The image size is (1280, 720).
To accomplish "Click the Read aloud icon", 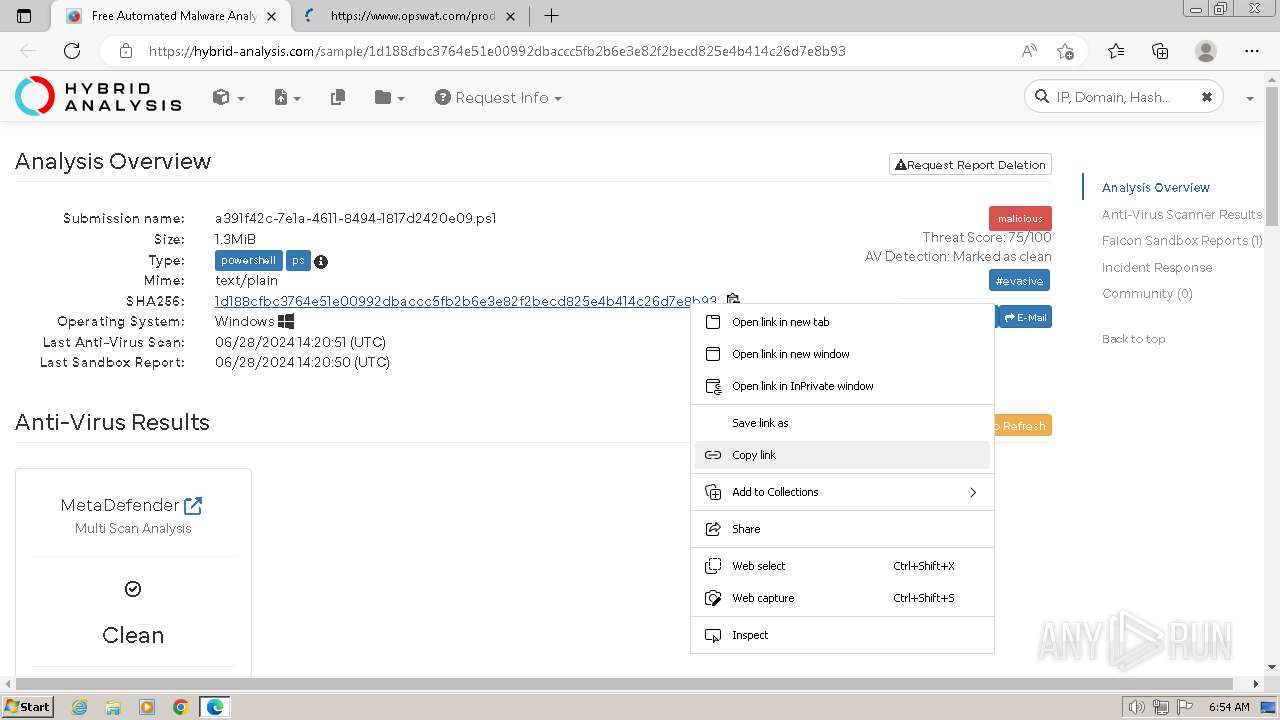I will point(1029,51).
